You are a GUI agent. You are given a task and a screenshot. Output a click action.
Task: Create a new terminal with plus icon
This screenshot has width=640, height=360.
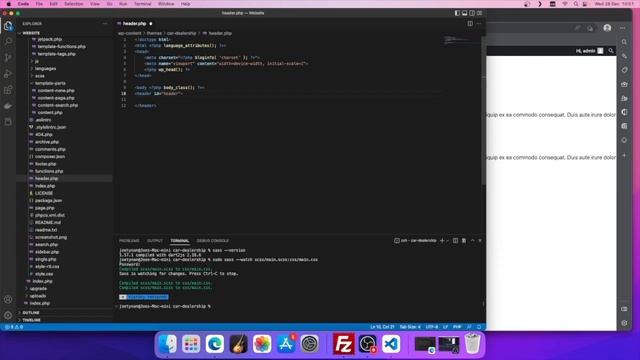[x=442, y=240]
